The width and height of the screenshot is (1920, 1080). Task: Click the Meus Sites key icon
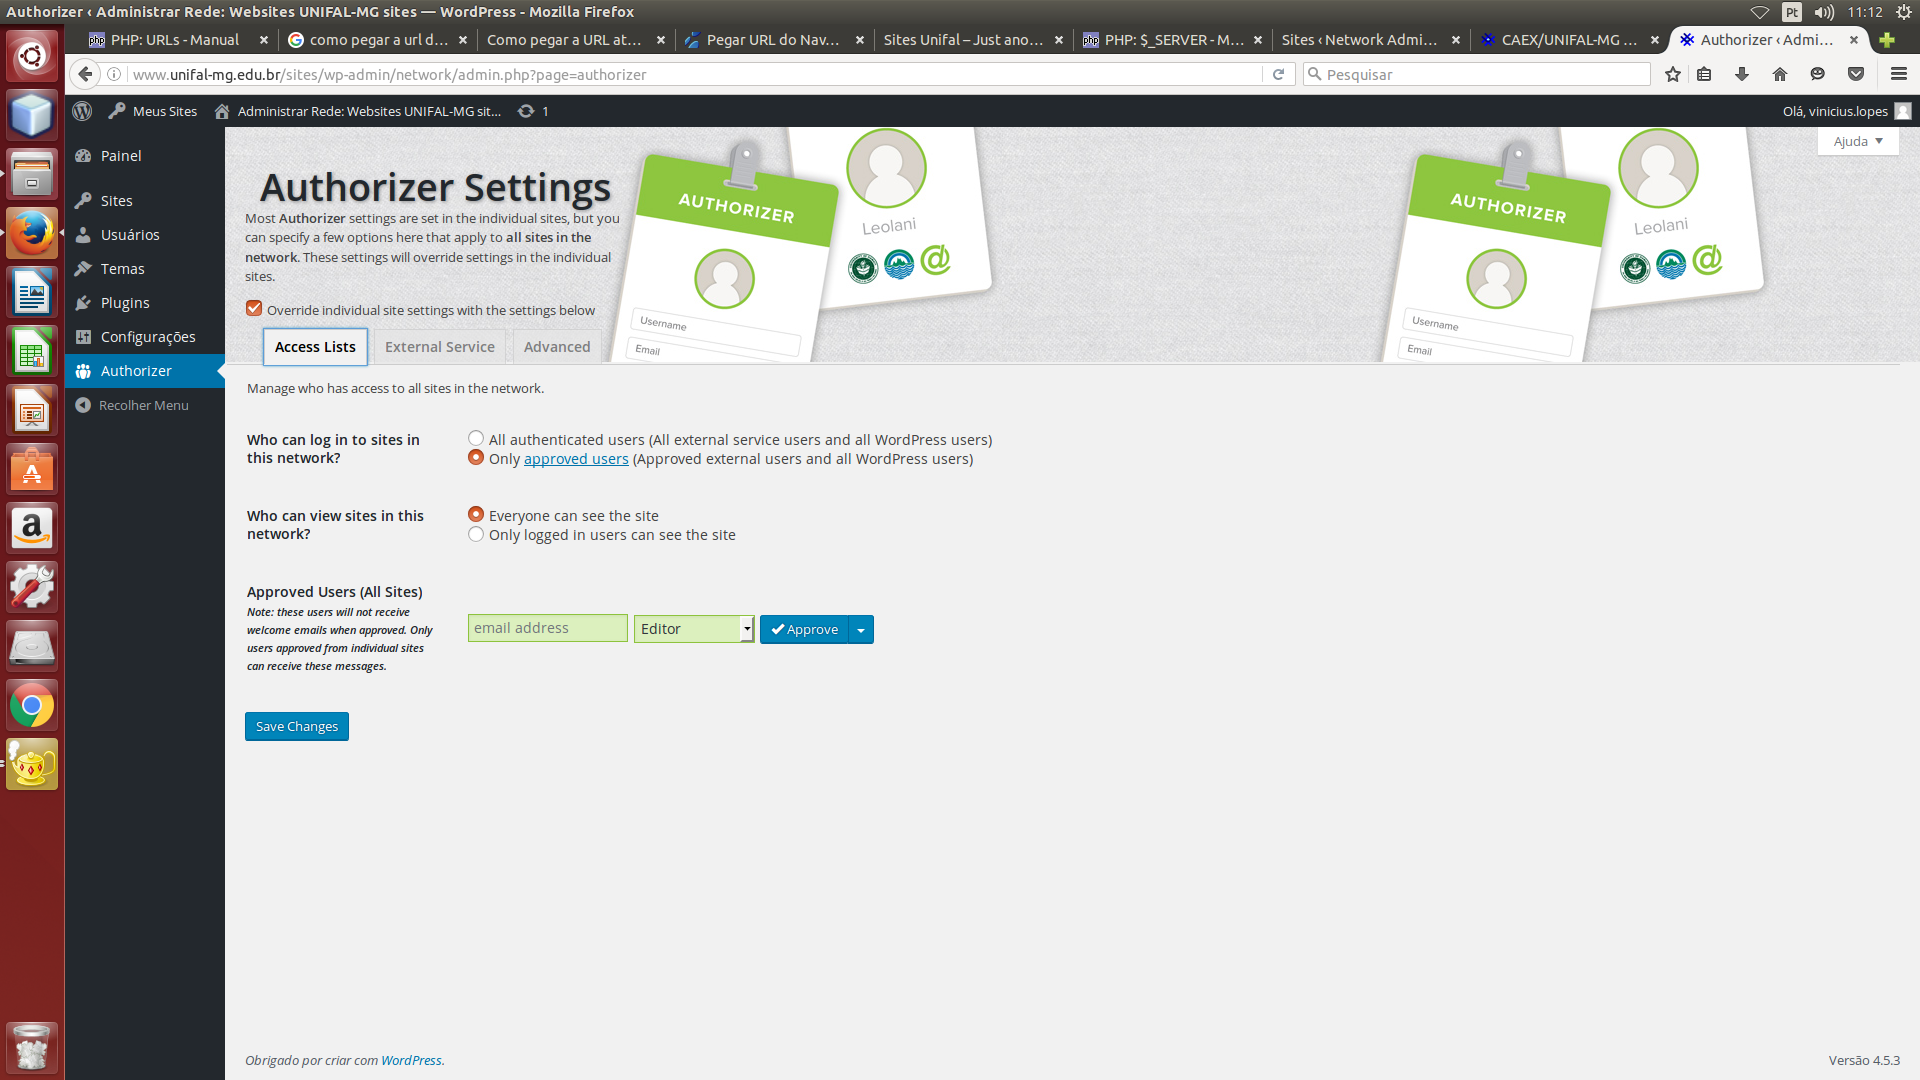tap(117, 111)
